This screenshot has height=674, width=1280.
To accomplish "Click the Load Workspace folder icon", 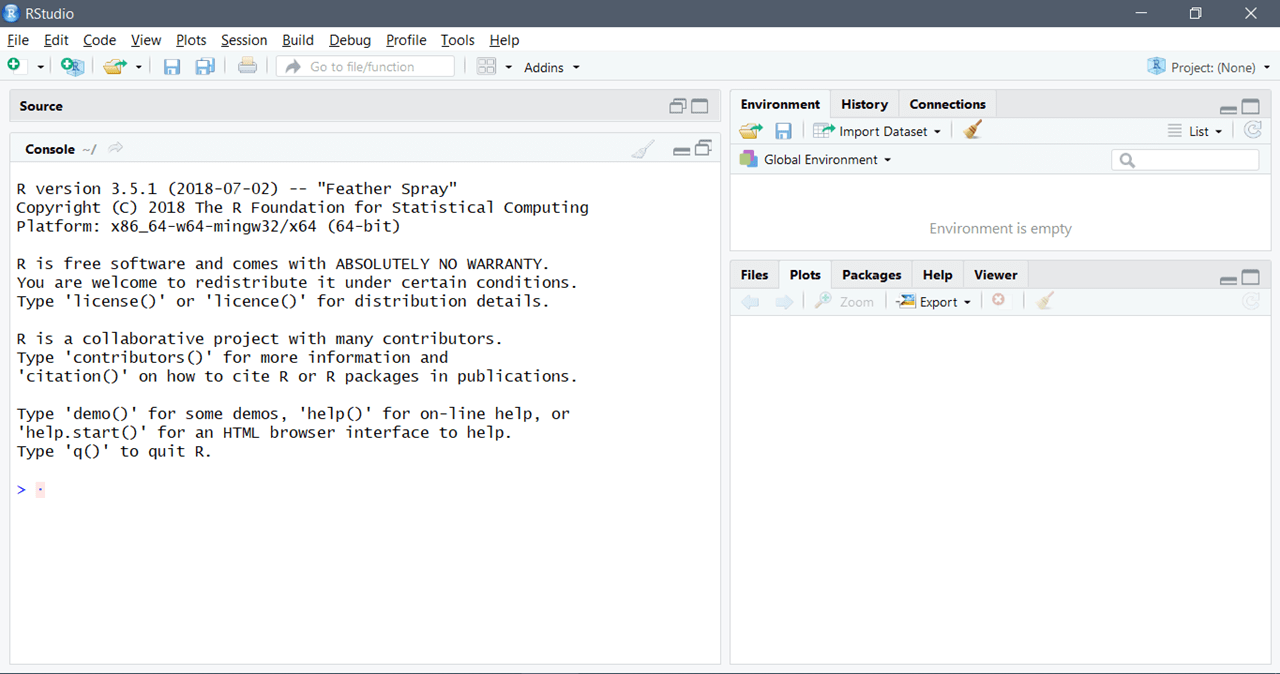I will (x=750, y=131).
